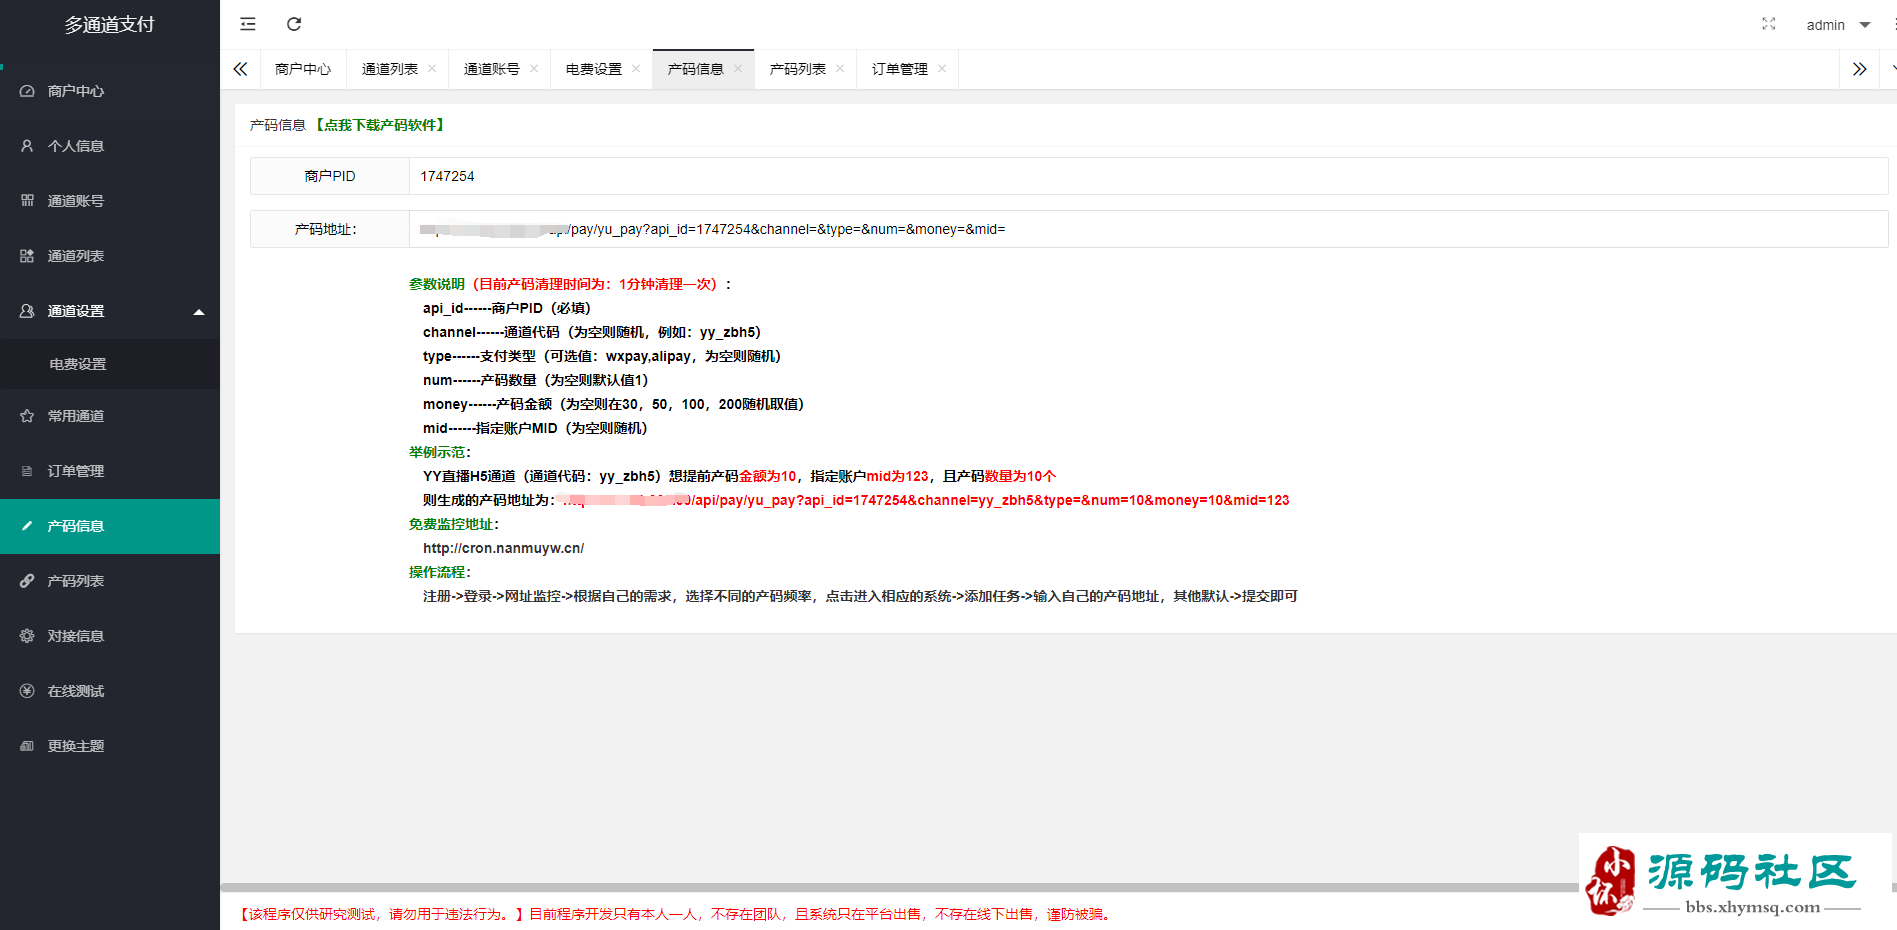Close the 通道列表 tab
Screen dimensions: 1897x930
432,69
